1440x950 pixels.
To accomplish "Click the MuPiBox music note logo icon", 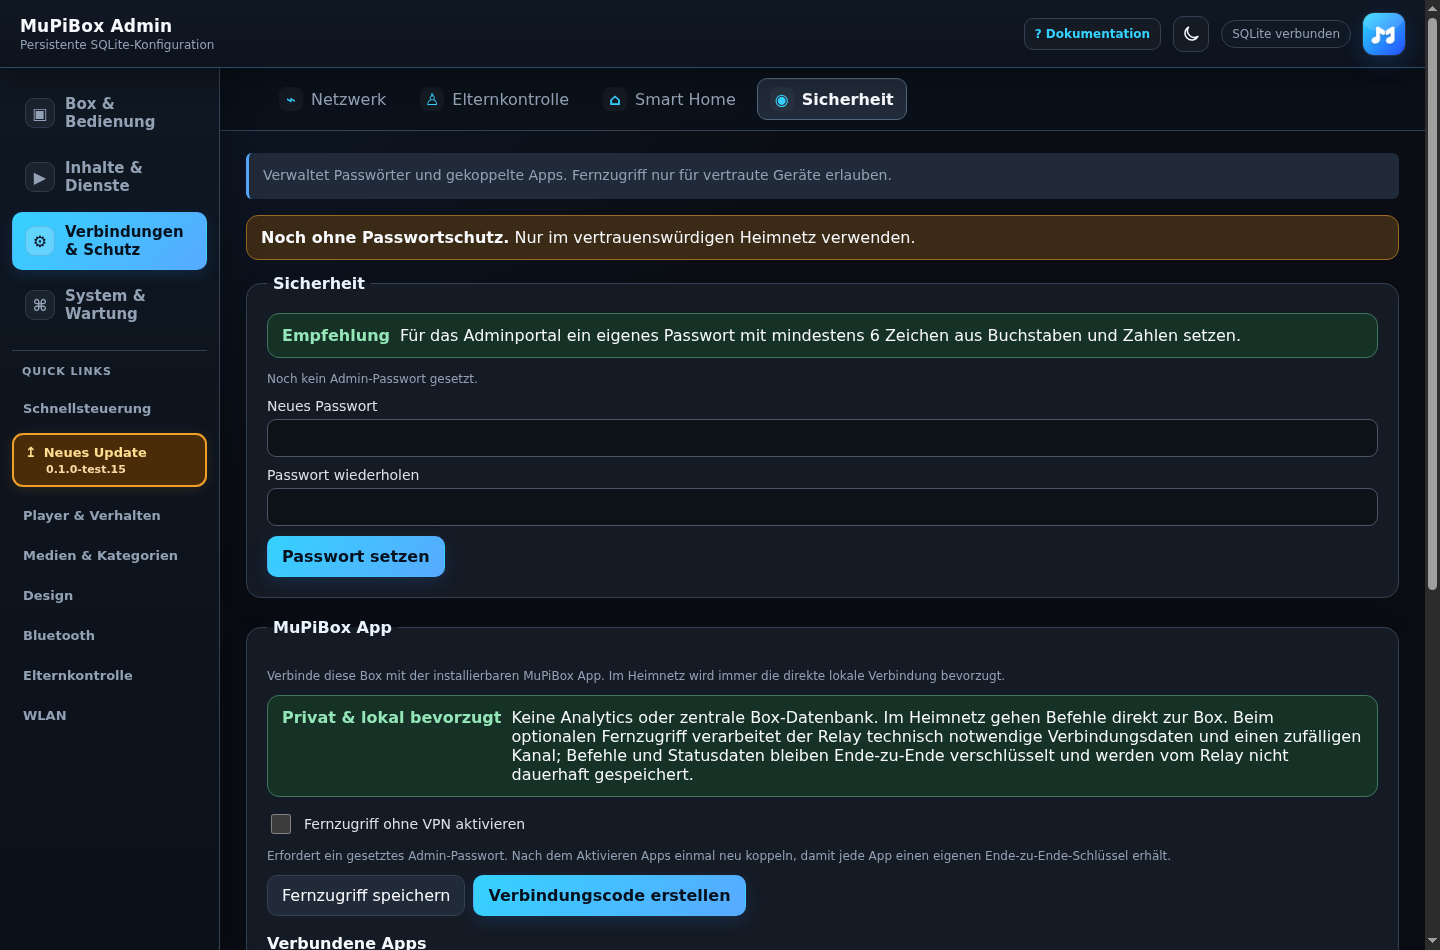I will point(1384,34).
